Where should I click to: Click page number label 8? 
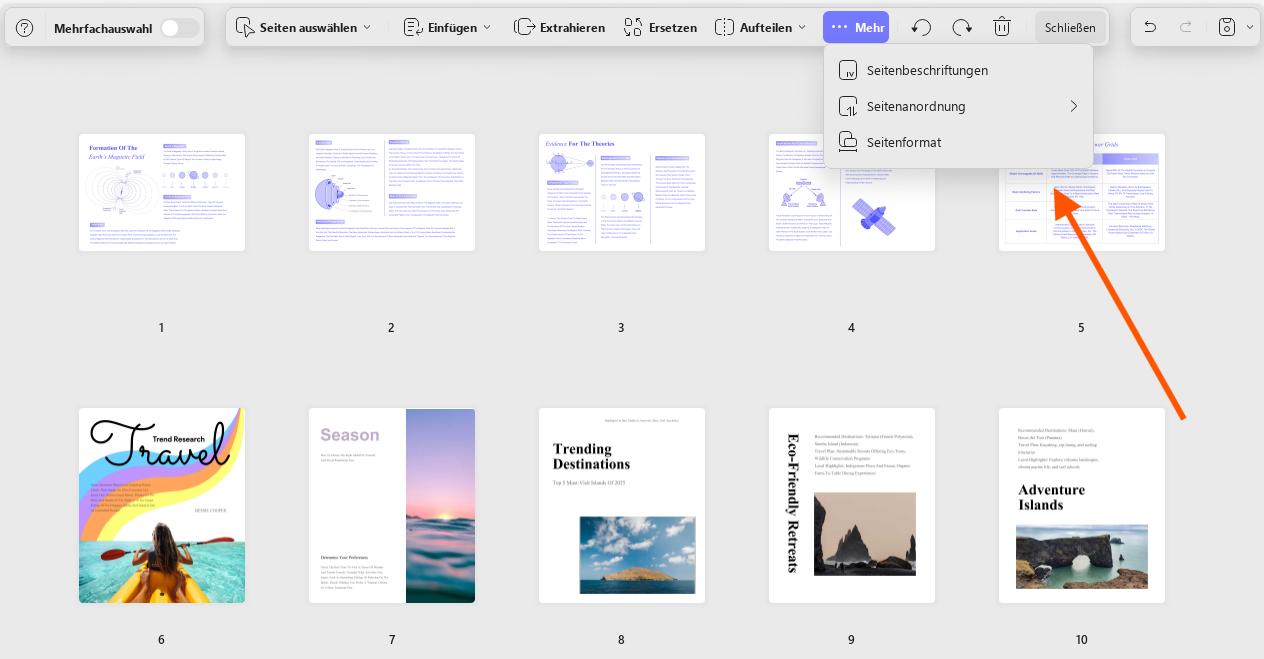(x=621, y=640)
